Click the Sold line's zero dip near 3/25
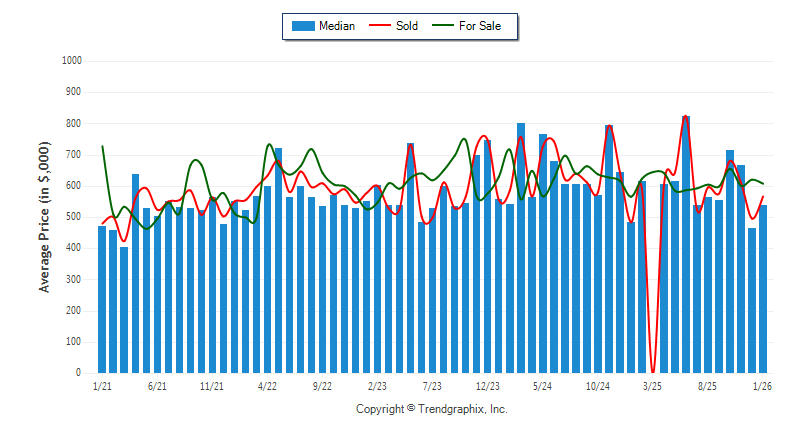The width and height of the screenshot is (800, 434). [x=653, y=368]
